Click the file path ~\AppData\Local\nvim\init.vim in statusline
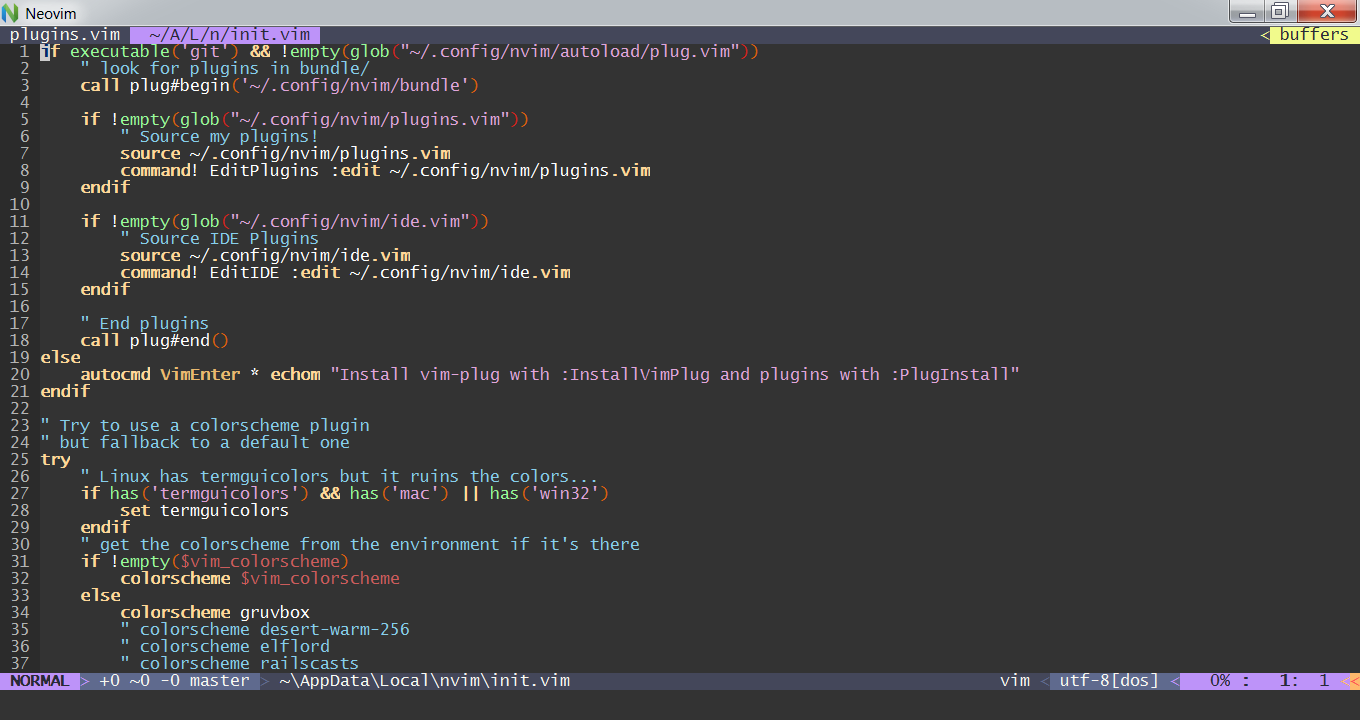This screenshot has height=720, width=1360. click(x=425, y=681)
